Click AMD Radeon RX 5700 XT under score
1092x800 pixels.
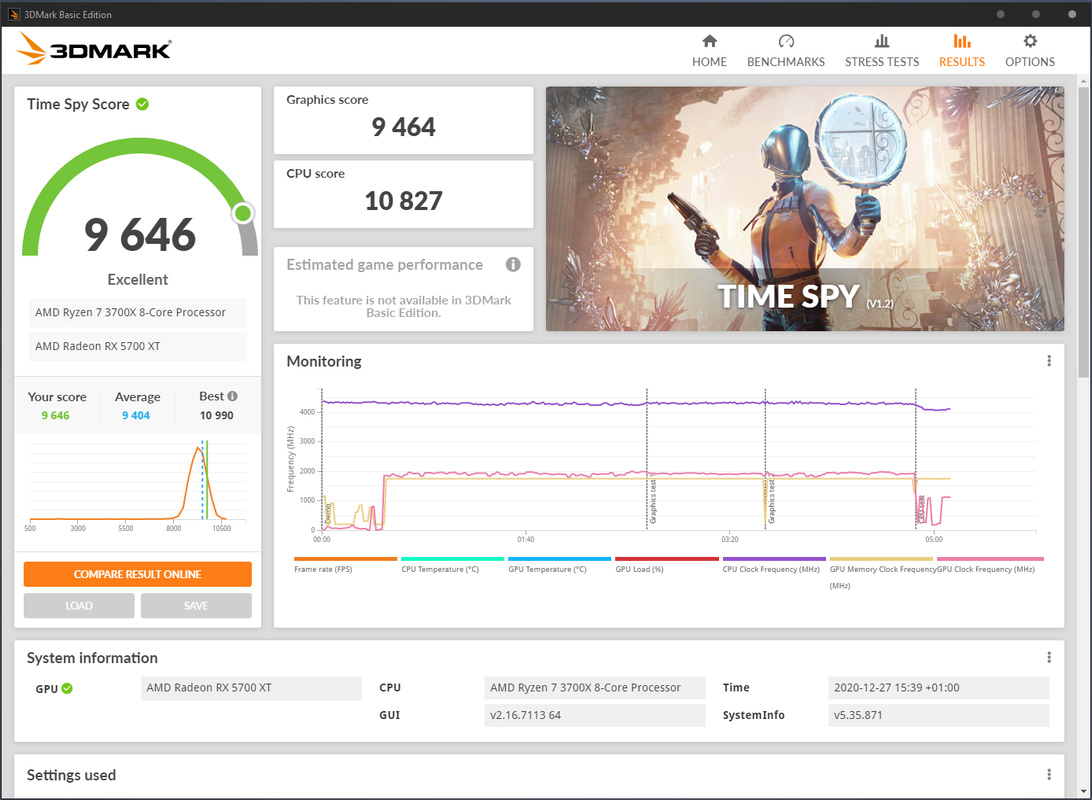(137, 346)
